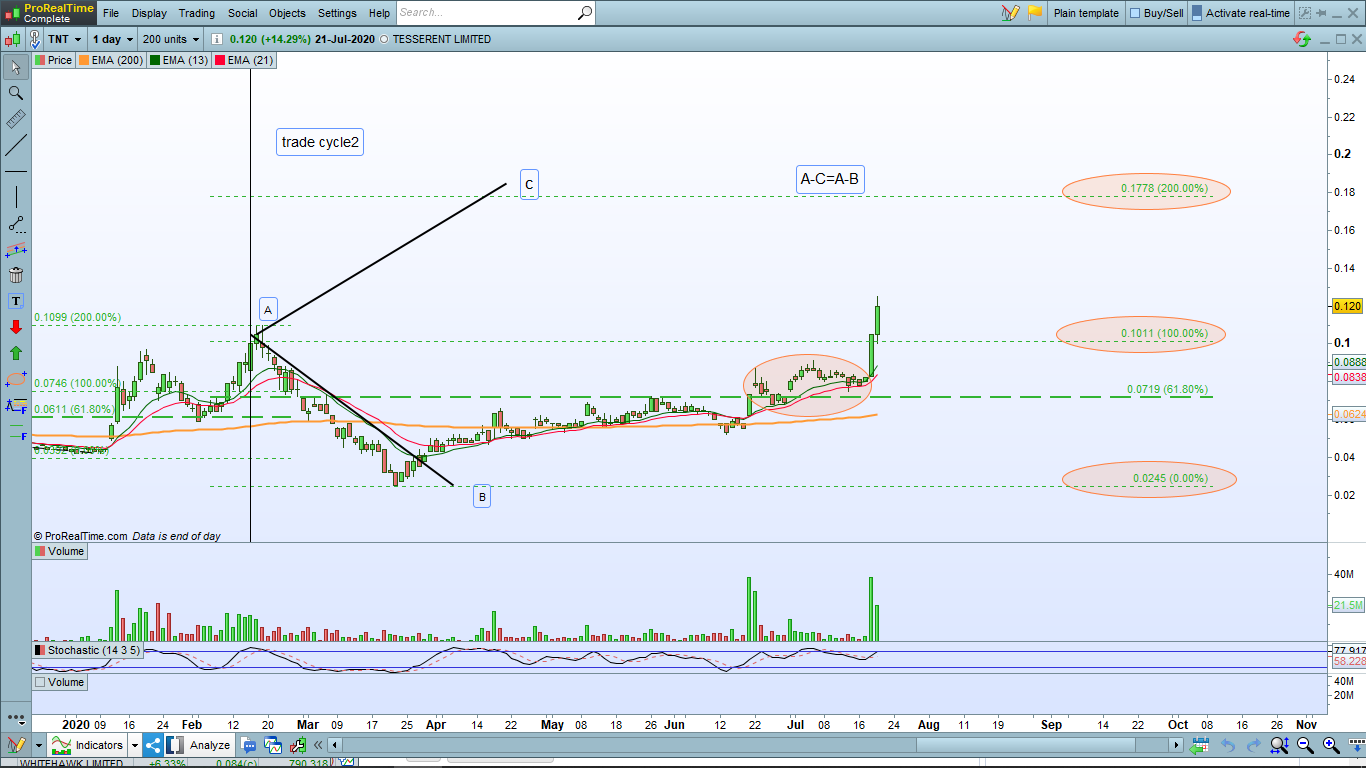Select the orange ellipse drawing tool

click(15, 379)
